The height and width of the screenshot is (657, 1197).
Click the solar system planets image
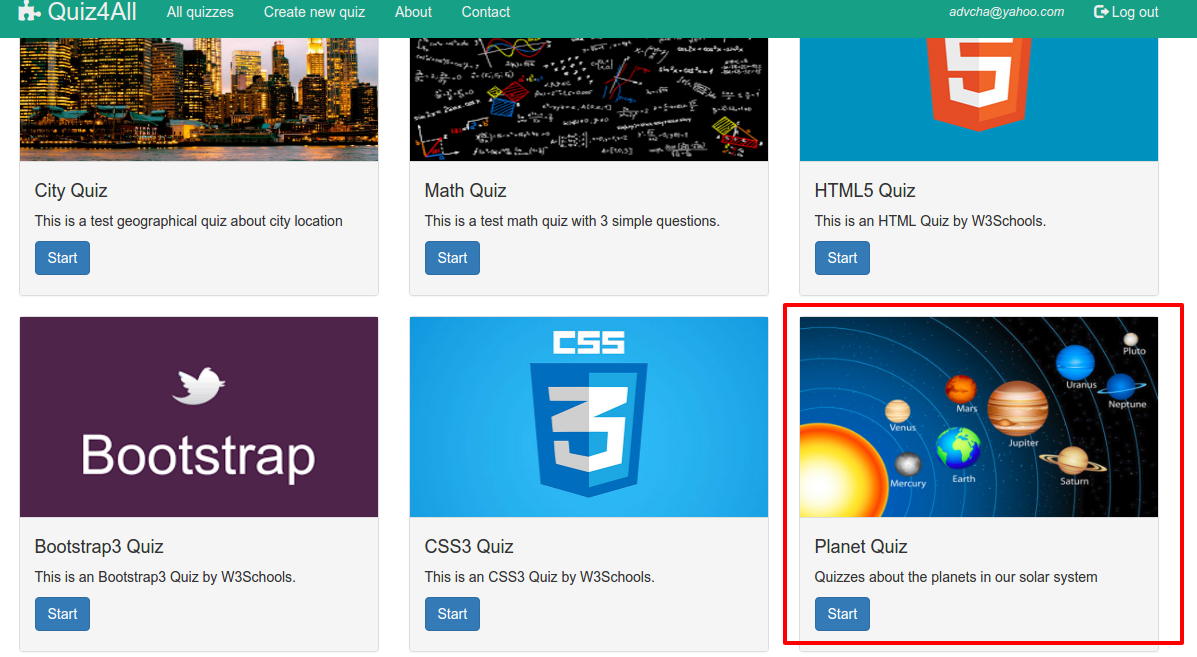(978, 417)
